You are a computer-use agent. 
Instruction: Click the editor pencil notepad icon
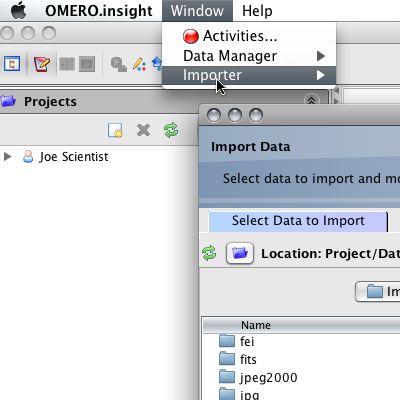(42, 63)
